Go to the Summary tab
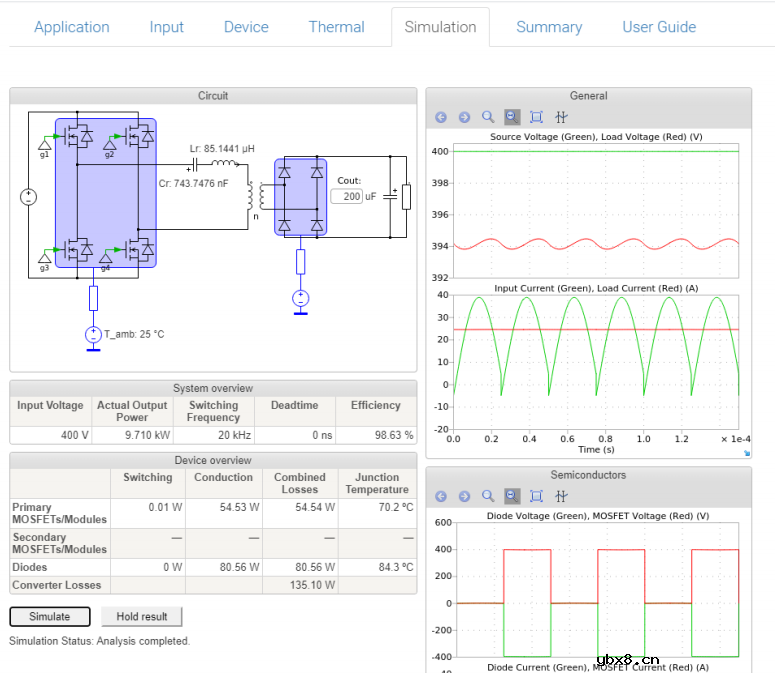775x690 pixels. (549, 27)
